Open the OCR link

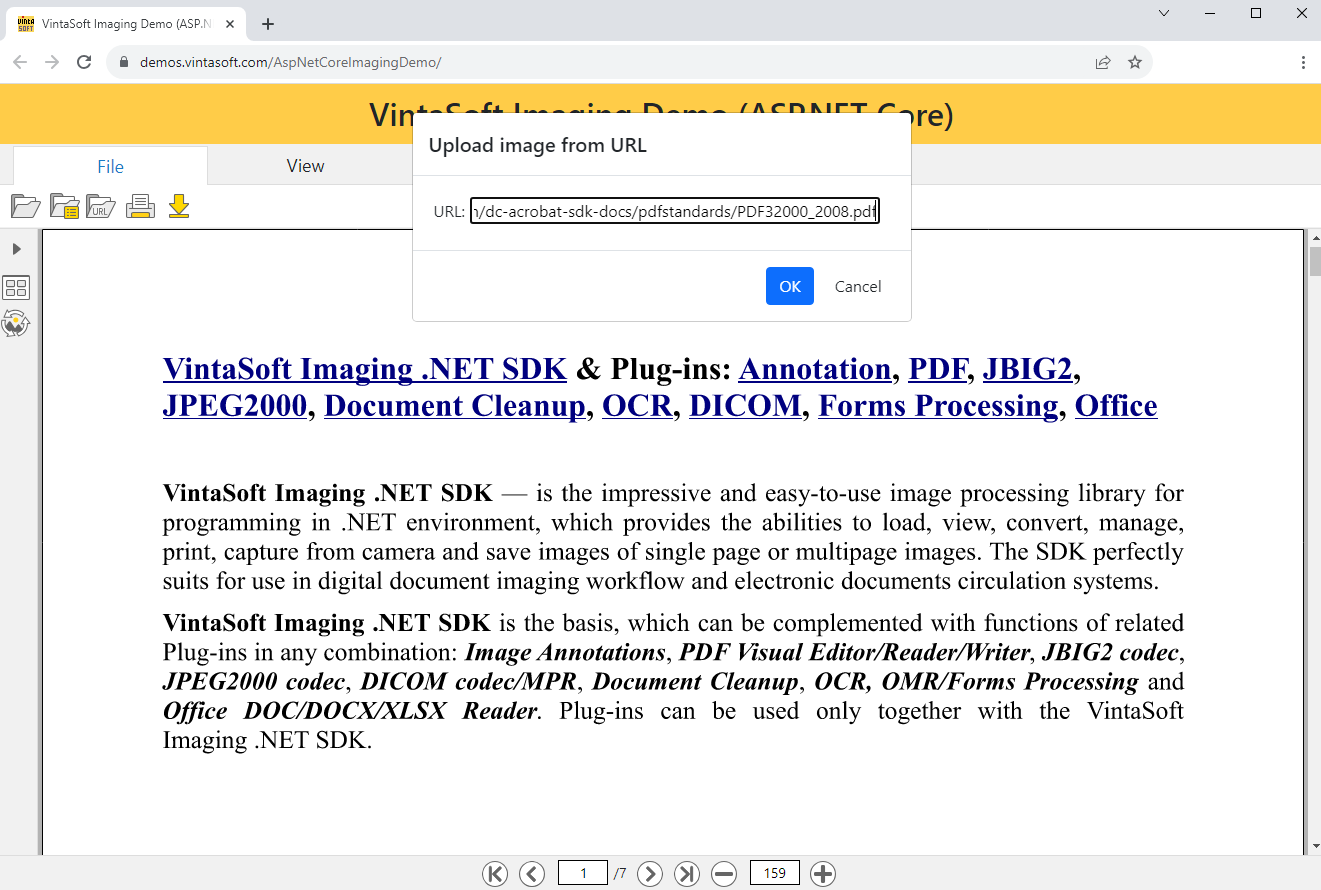pyautogui.click(x=637, y=405)
